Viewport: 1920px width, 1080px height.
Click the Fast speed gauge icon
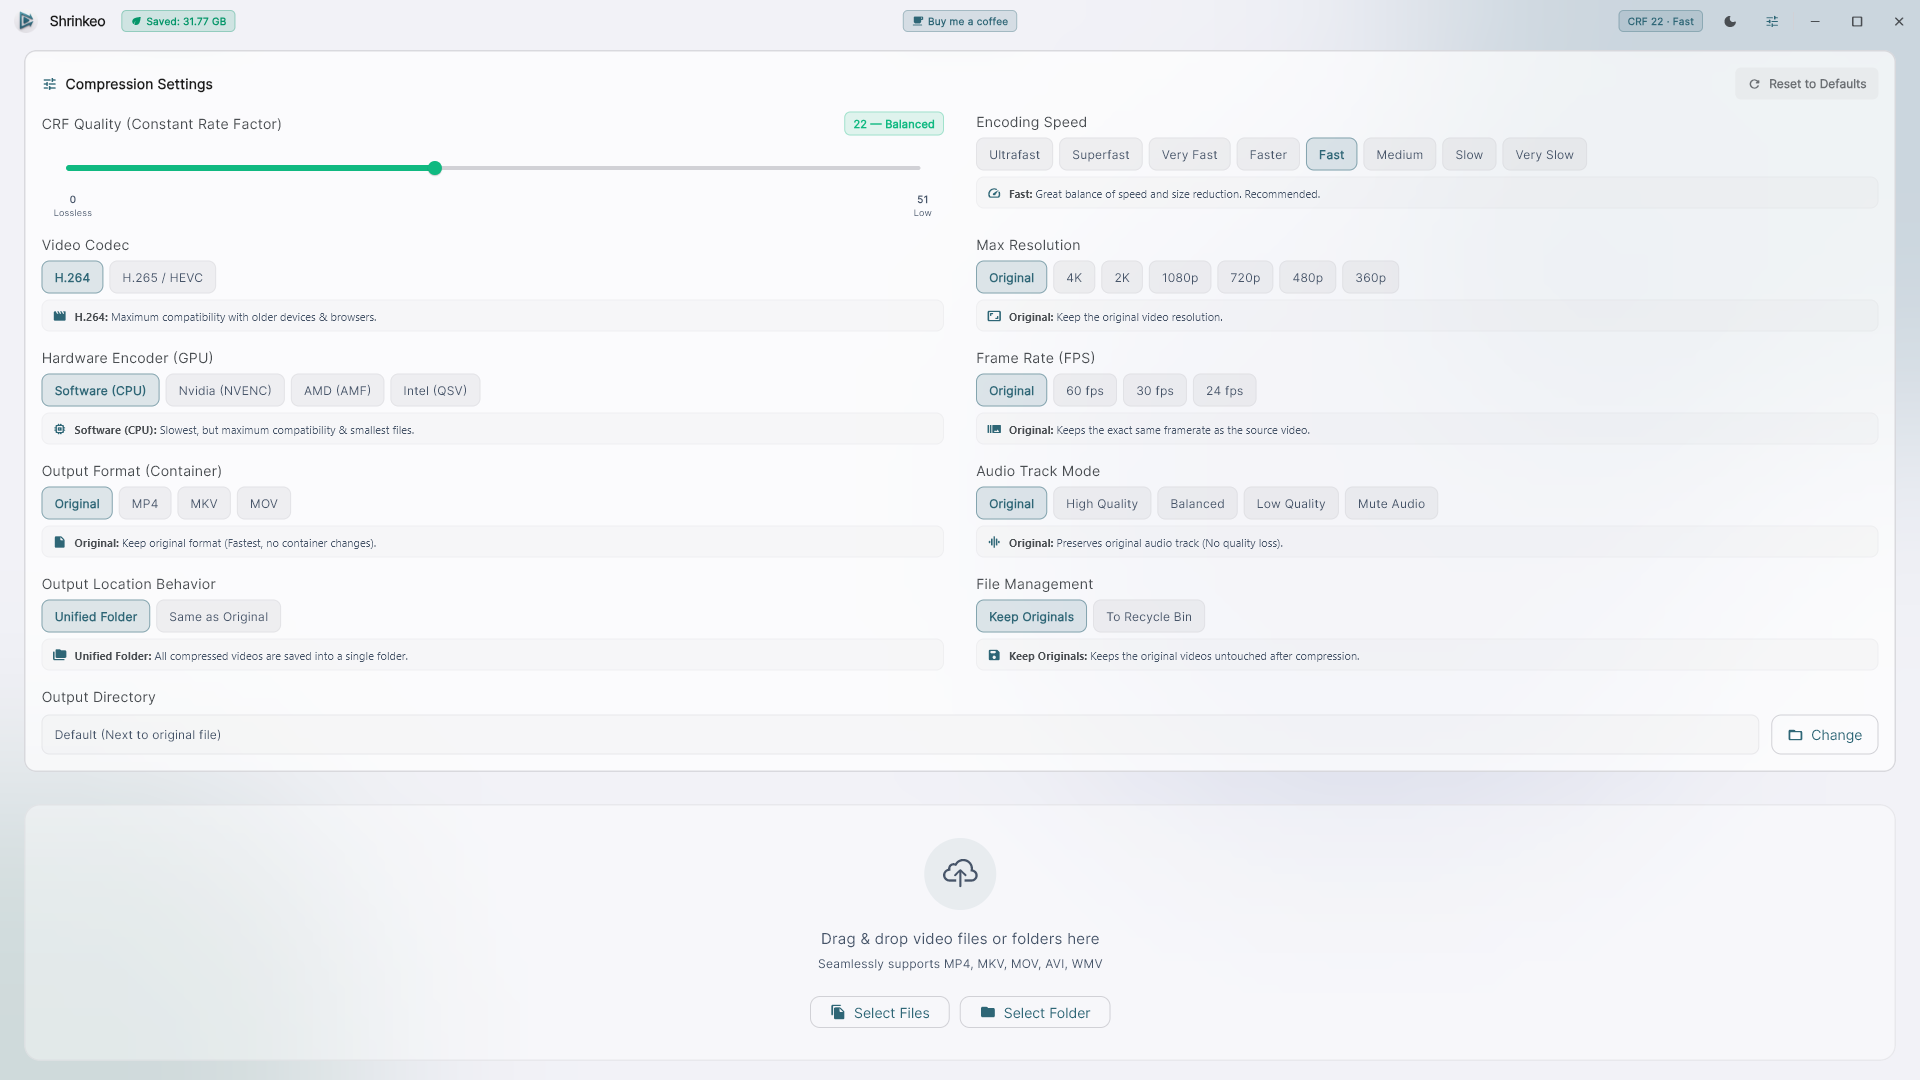tap(994, 194)
